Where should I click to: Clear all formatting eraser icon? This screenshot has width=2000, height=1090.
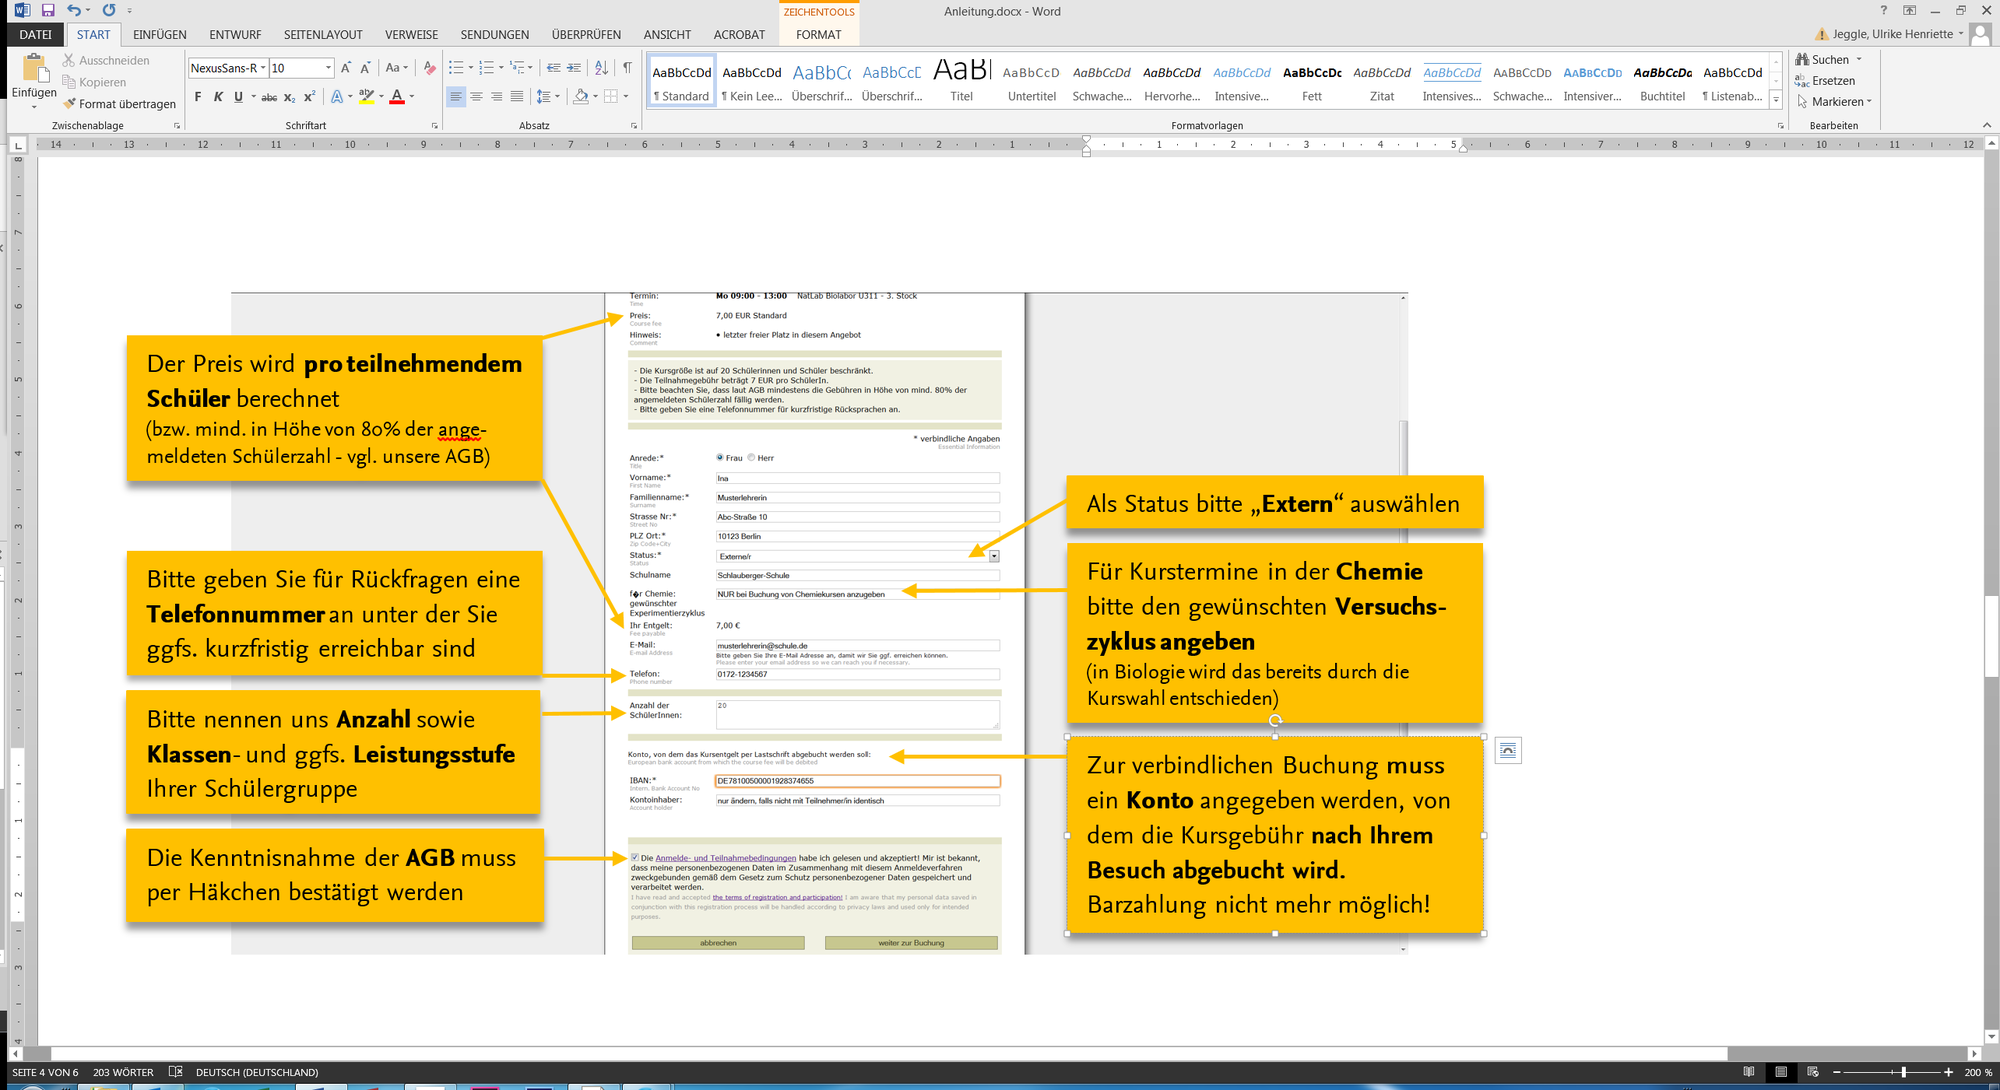429,68
